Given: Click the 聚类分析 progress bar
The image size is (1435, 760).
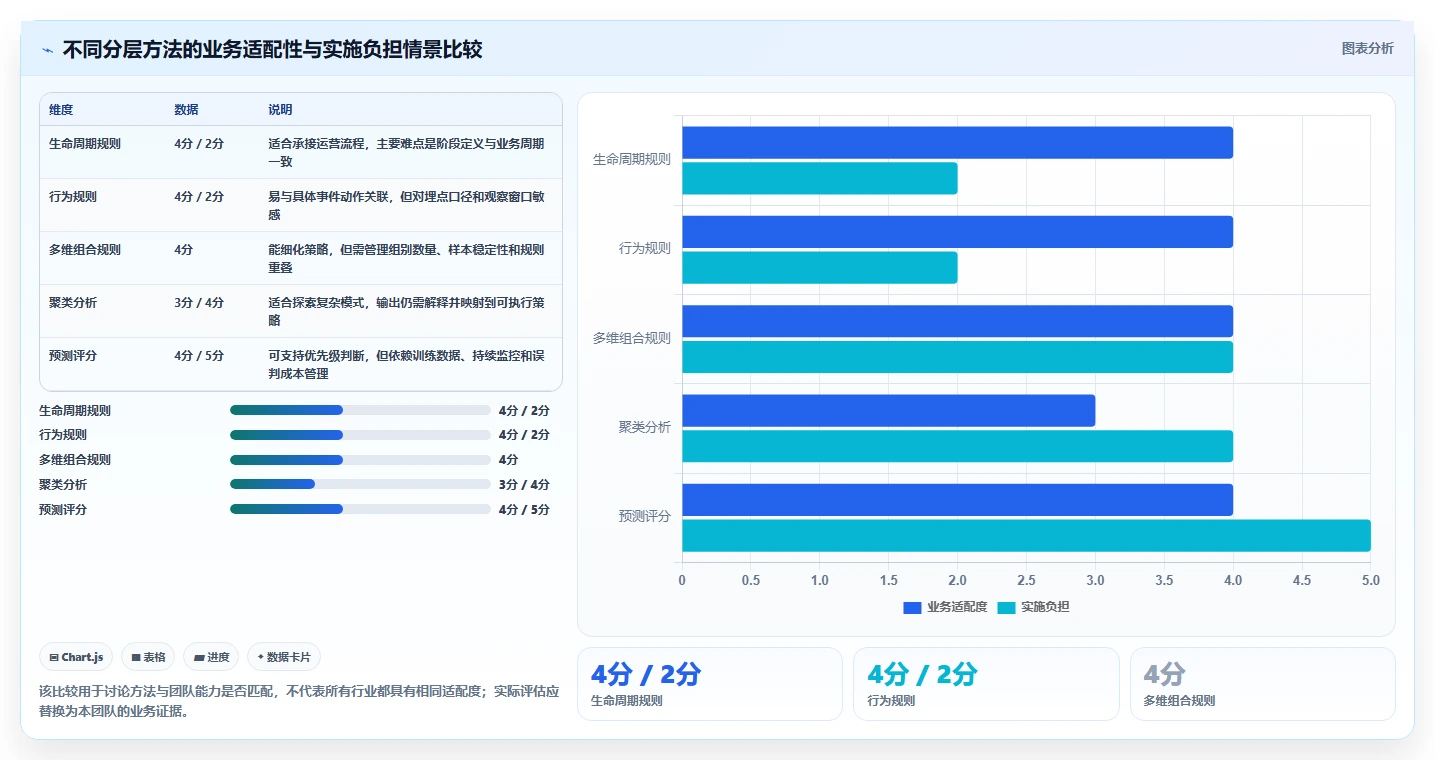Looking at the screenshot, I should pos(360,484).
